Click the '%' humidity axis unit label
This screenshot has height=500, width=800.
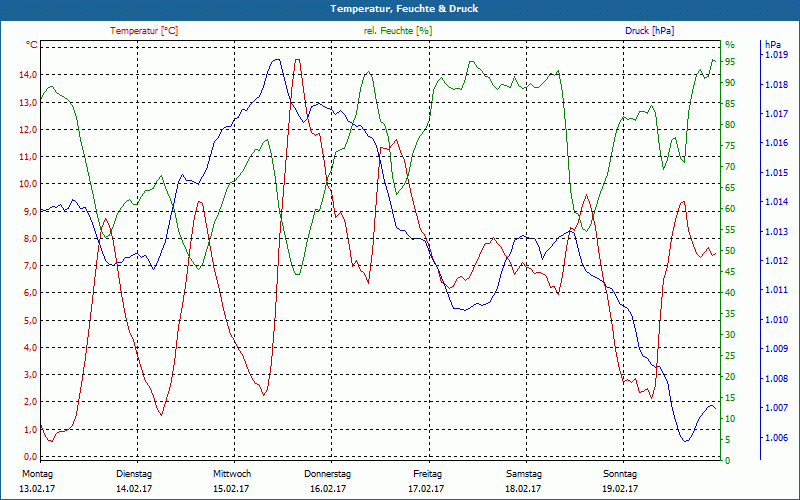click(730, 45)
